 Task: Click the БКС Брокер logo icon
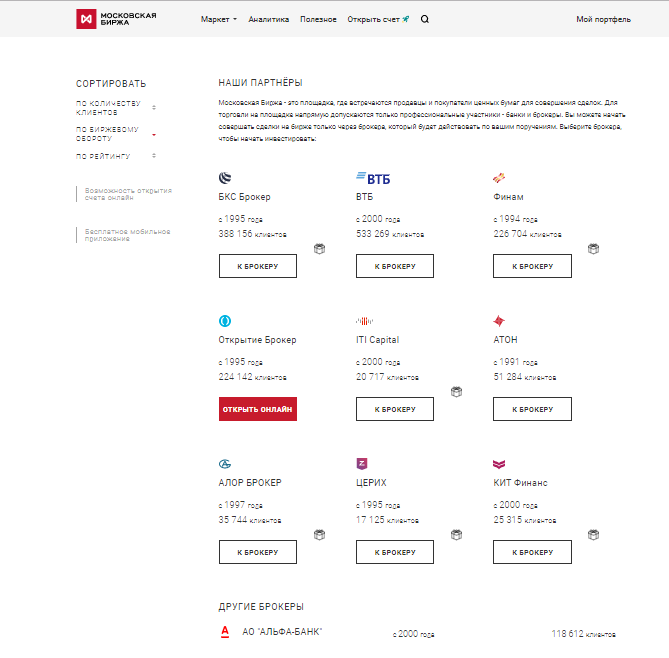coord(225,178)
